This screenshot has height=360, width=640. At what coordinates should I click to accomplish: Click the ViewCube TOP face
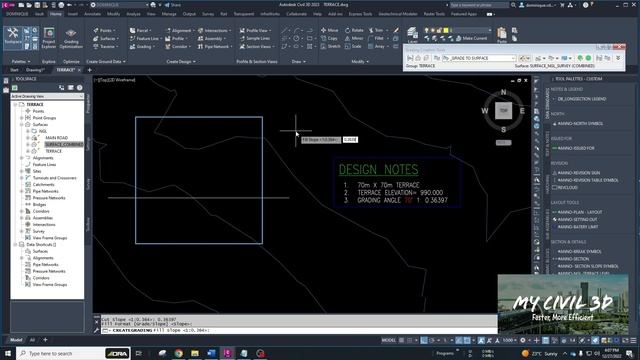(503, 111)
